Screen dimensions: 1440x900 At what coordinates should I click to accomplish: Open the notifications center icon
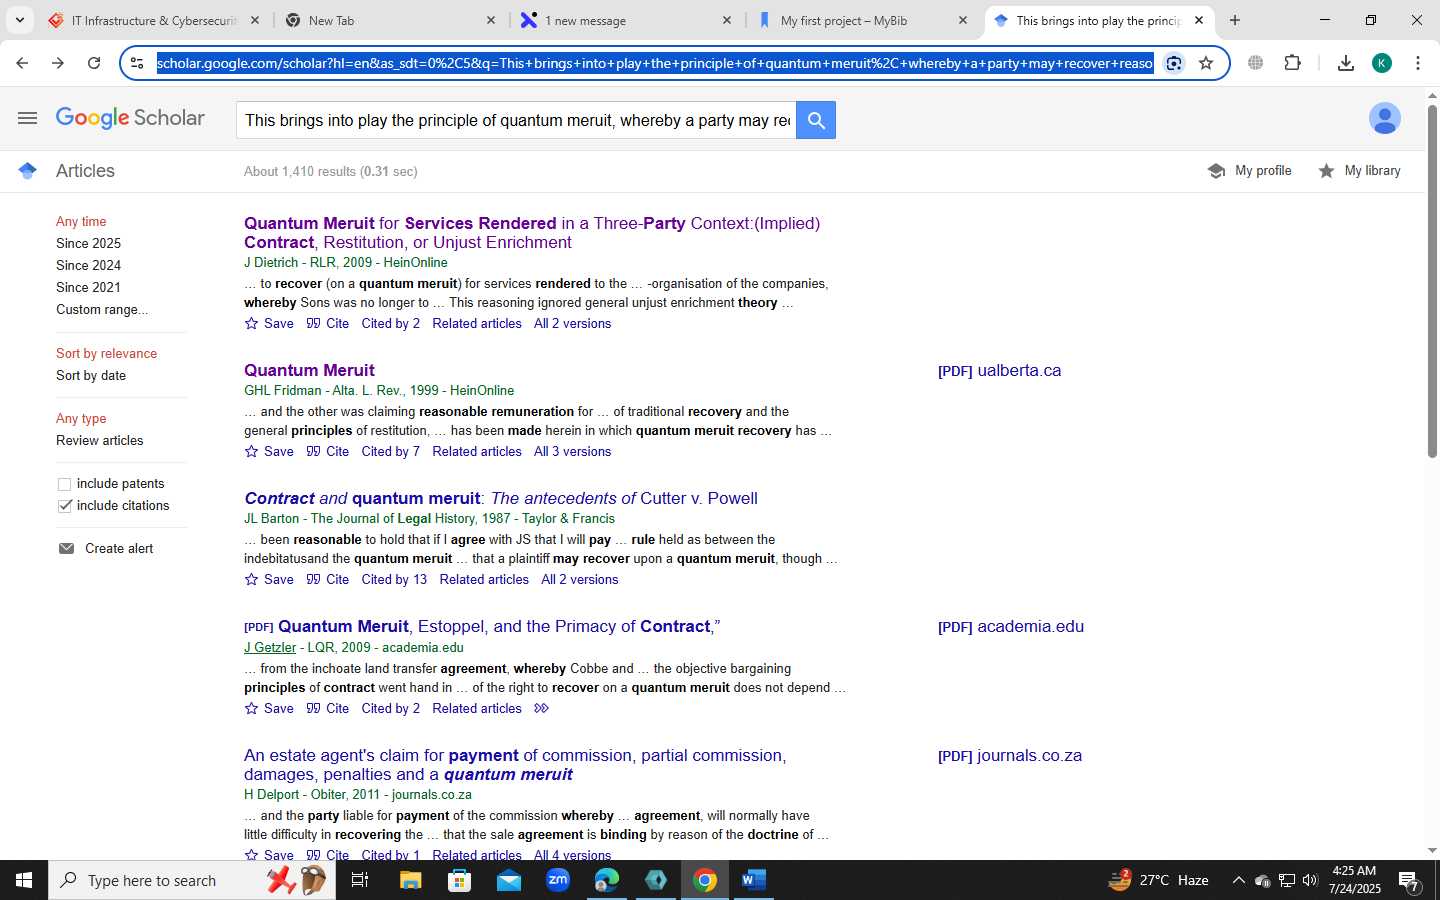[x=1409, y=880]
